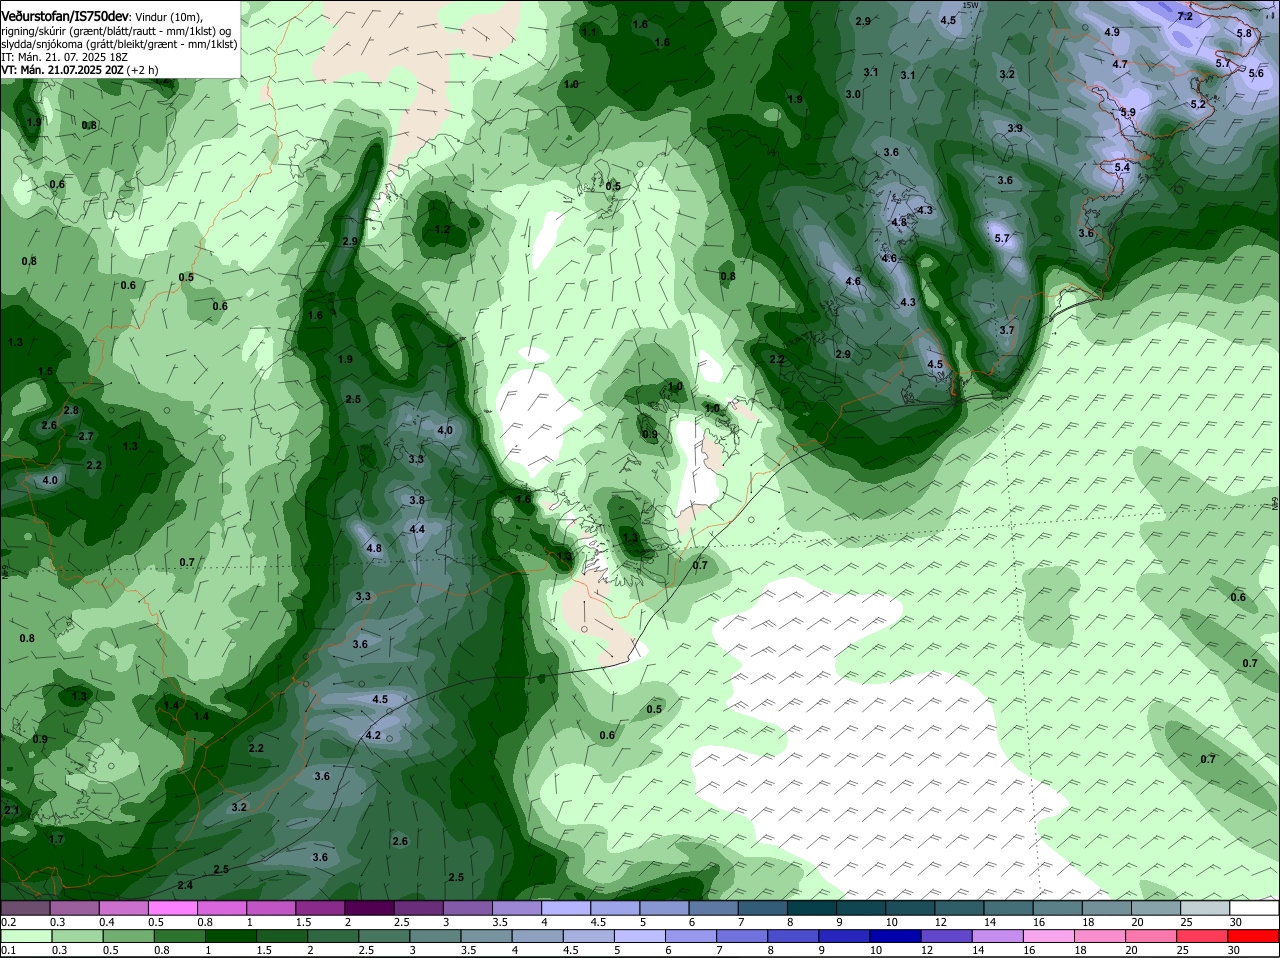The width and height of the screenshot is (1280, 958).
Task: Pick the dark purple swatch between 2 and 2.5 in snow legend
Action: [369, 908]
